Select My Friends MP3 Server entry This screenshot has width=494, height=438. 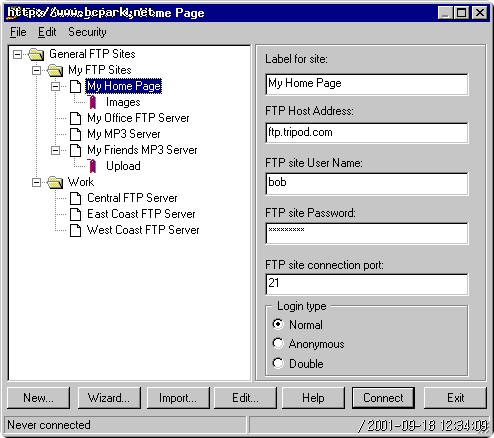tap(142, 150)
